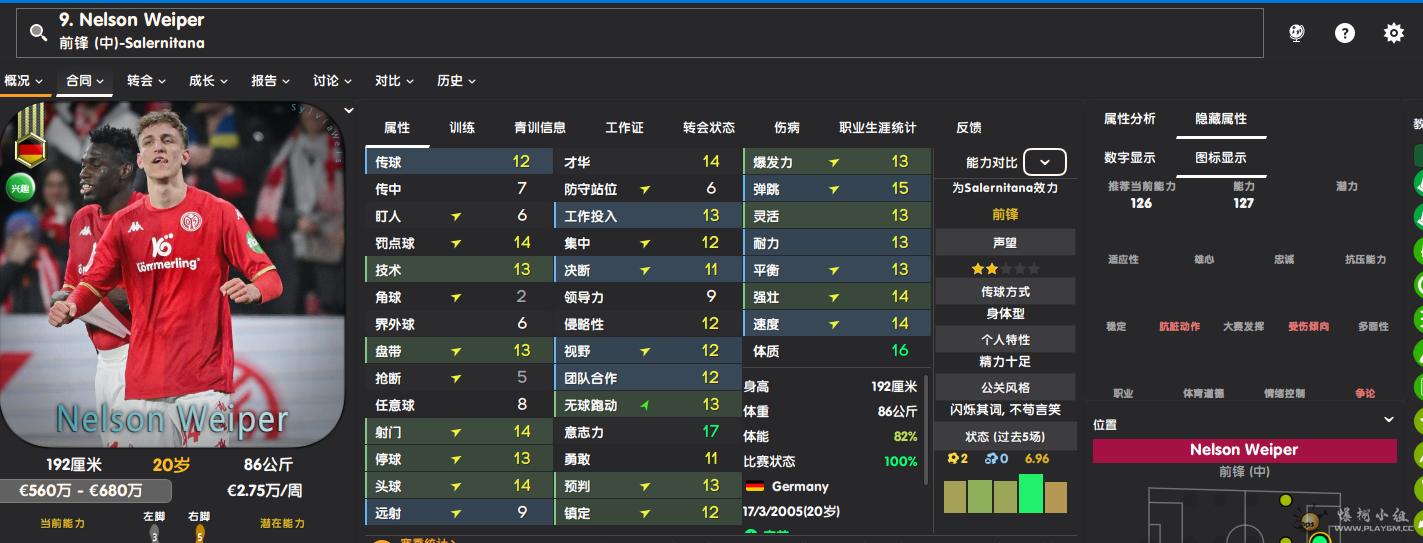This screenshot has height=543, width=1423.
Task: Open the settings gear icon
Action: click(x=1393, y=33)
